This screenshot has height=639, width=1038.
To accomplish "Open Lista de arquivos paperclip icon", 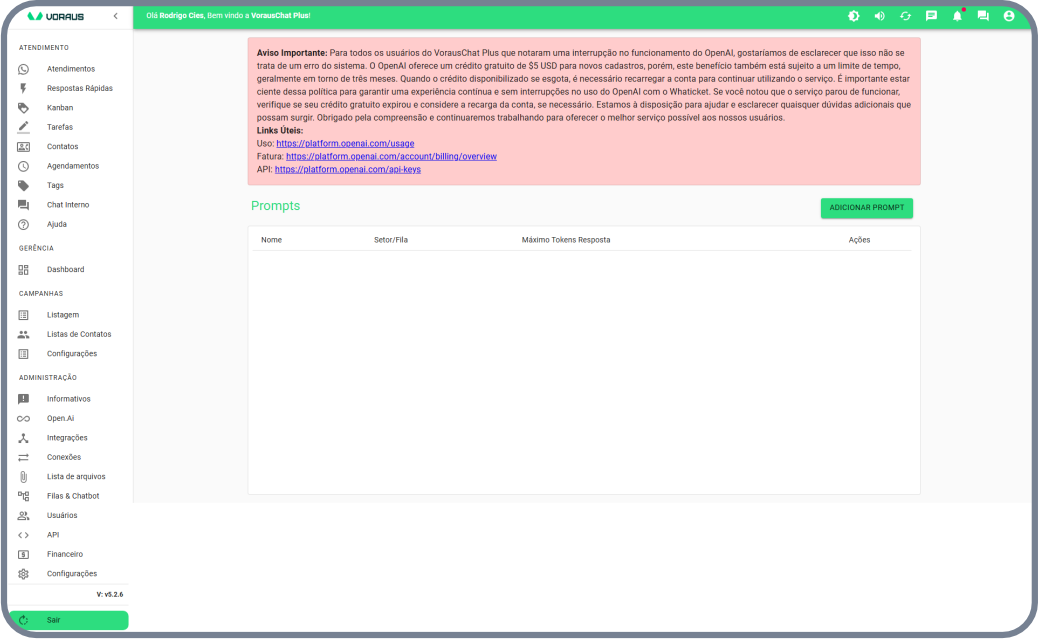I will tap(24, 477).
